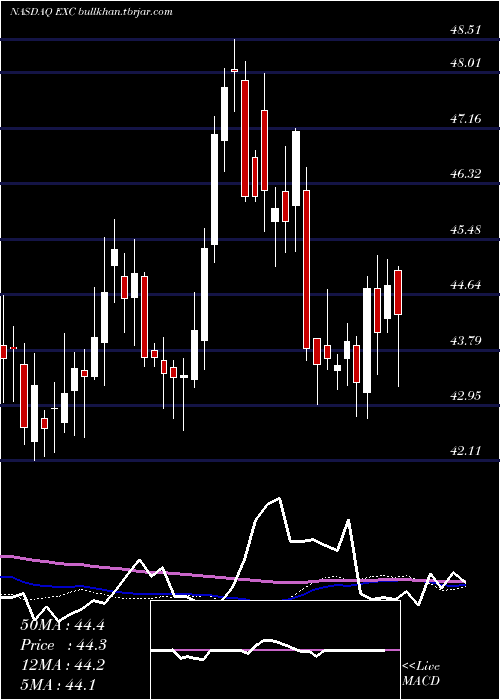Click the 46.32 price axis label
Viewport: 500px width, 700px height.
pos(466,174)
